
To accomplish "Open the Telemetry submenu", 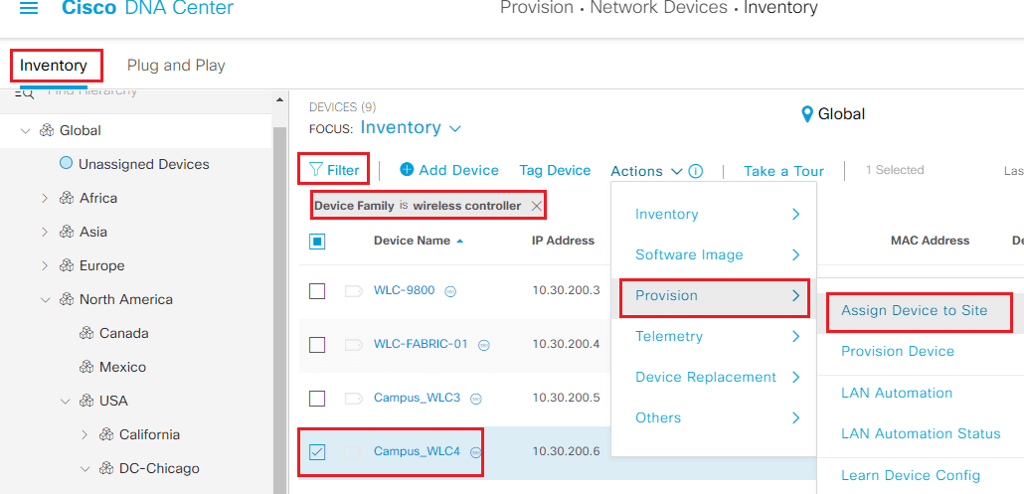I will pyautogui.click(x=714, y=337).
